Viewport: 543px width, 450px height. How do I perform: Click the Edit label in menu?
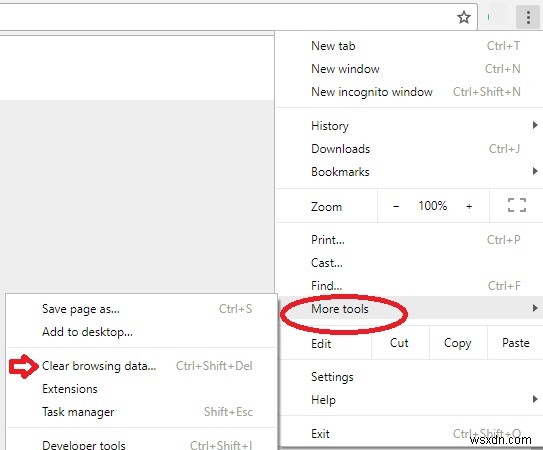(x=321, y=344)
